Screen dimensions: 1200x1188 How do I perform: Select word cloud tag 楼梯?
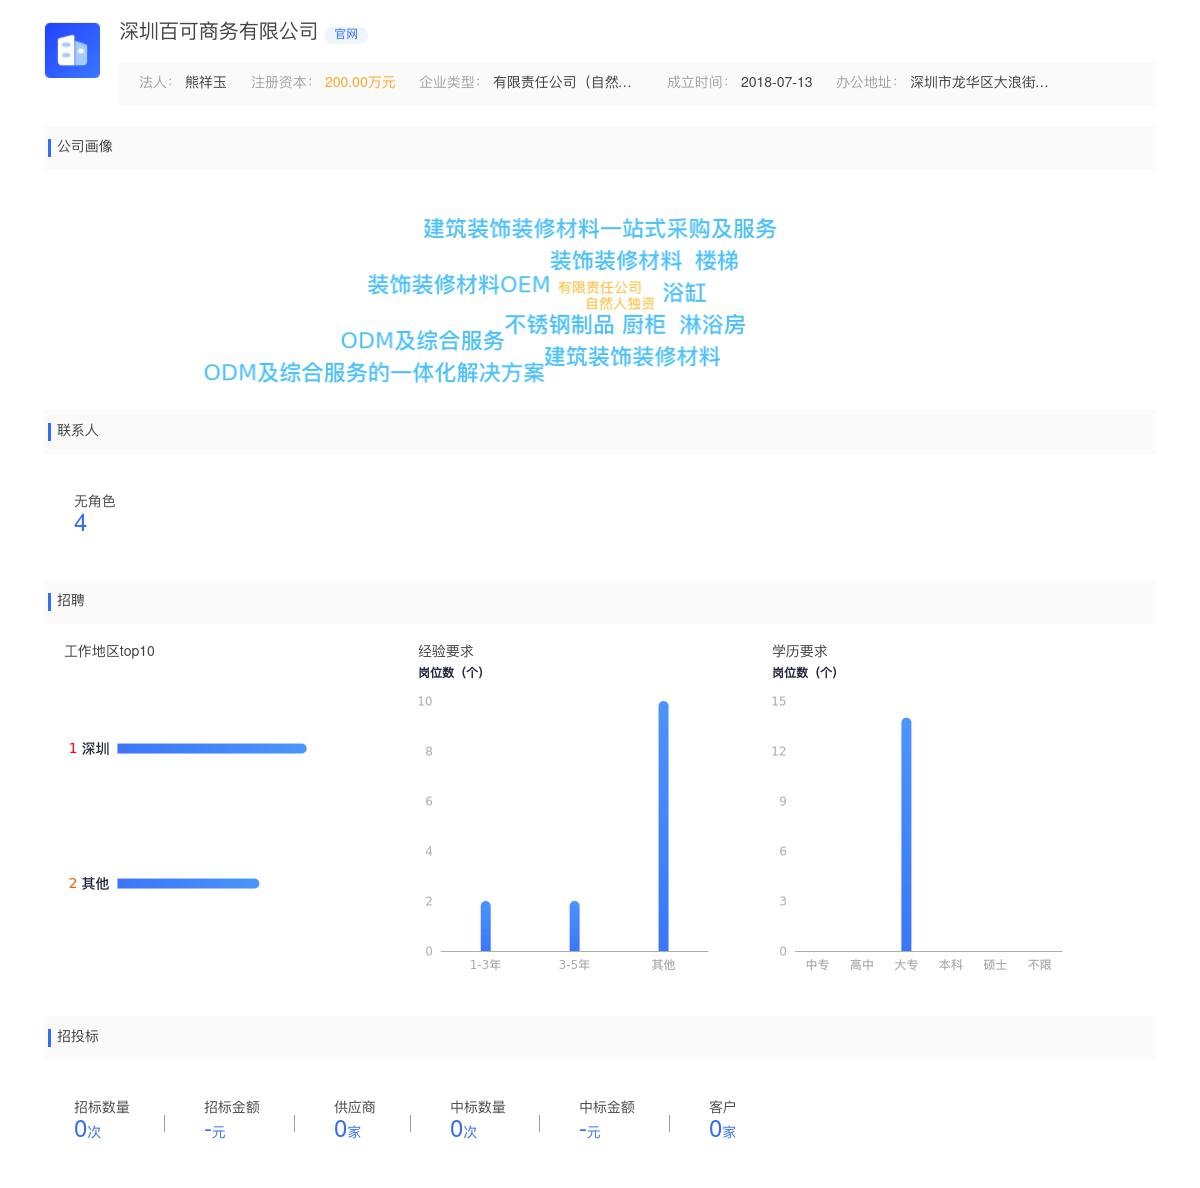coord(717,261)
